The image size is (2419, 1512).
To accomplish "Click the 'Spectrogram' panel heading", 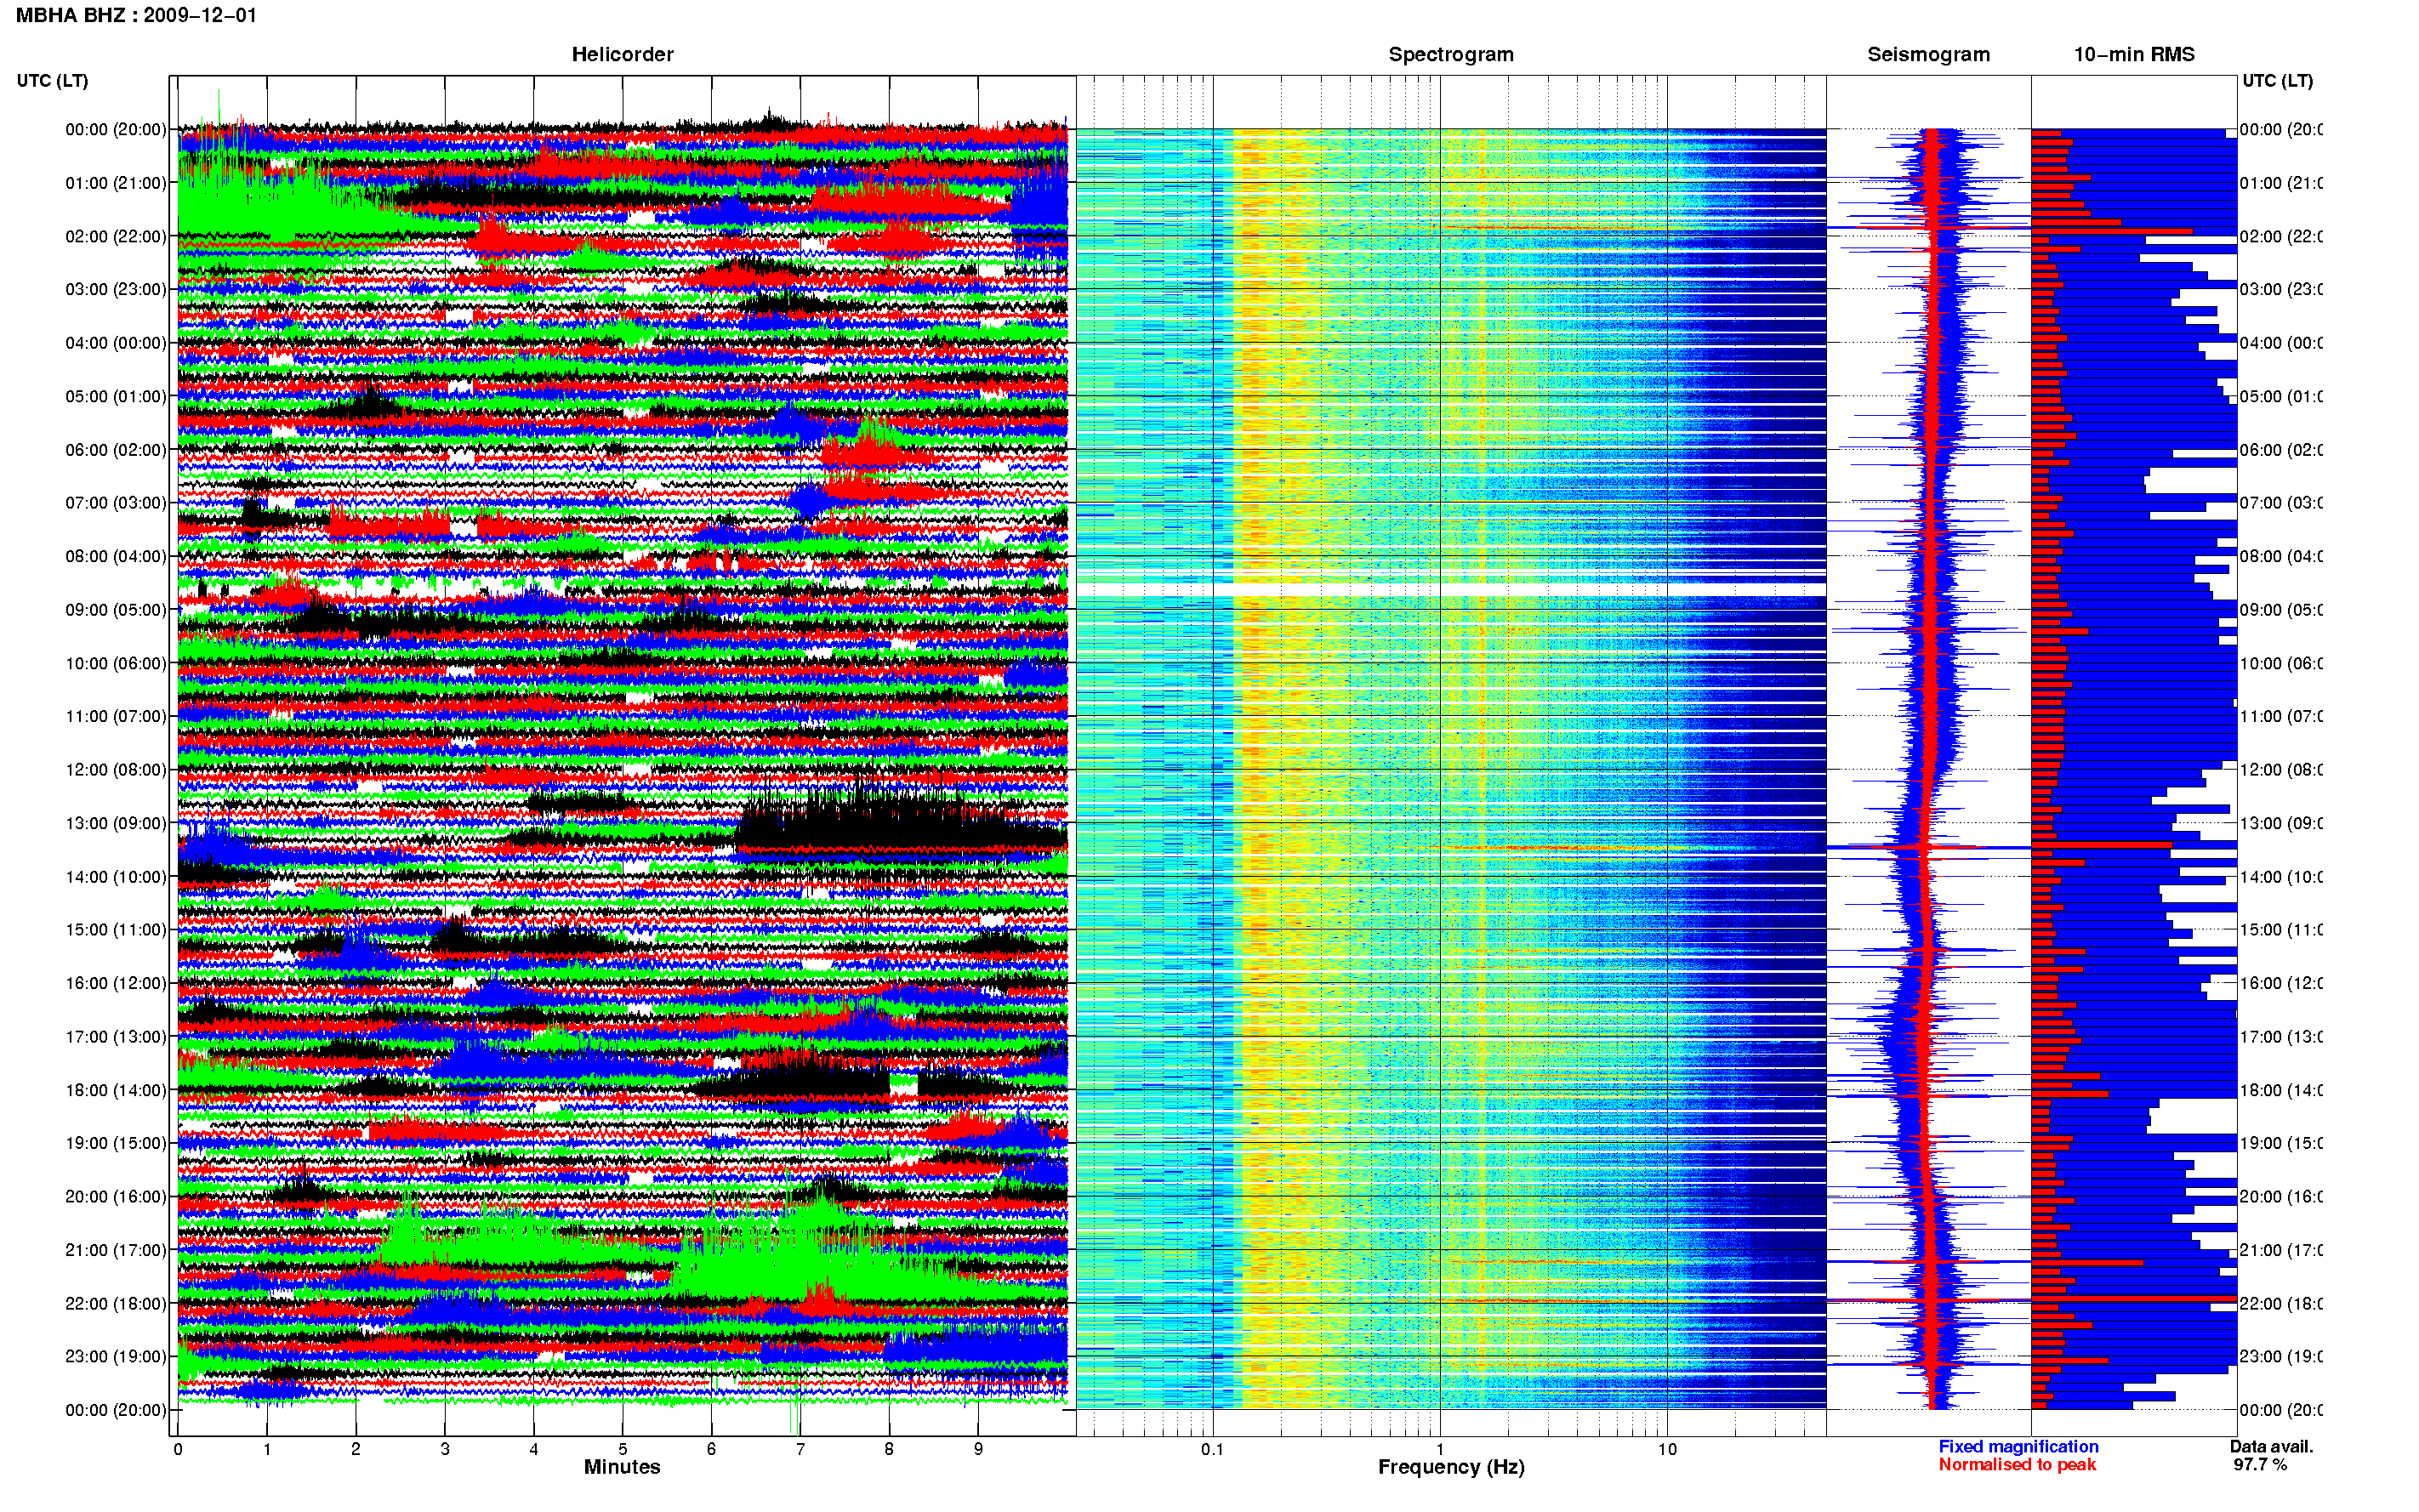I will pyautogui.click(x=1451, y=54).
